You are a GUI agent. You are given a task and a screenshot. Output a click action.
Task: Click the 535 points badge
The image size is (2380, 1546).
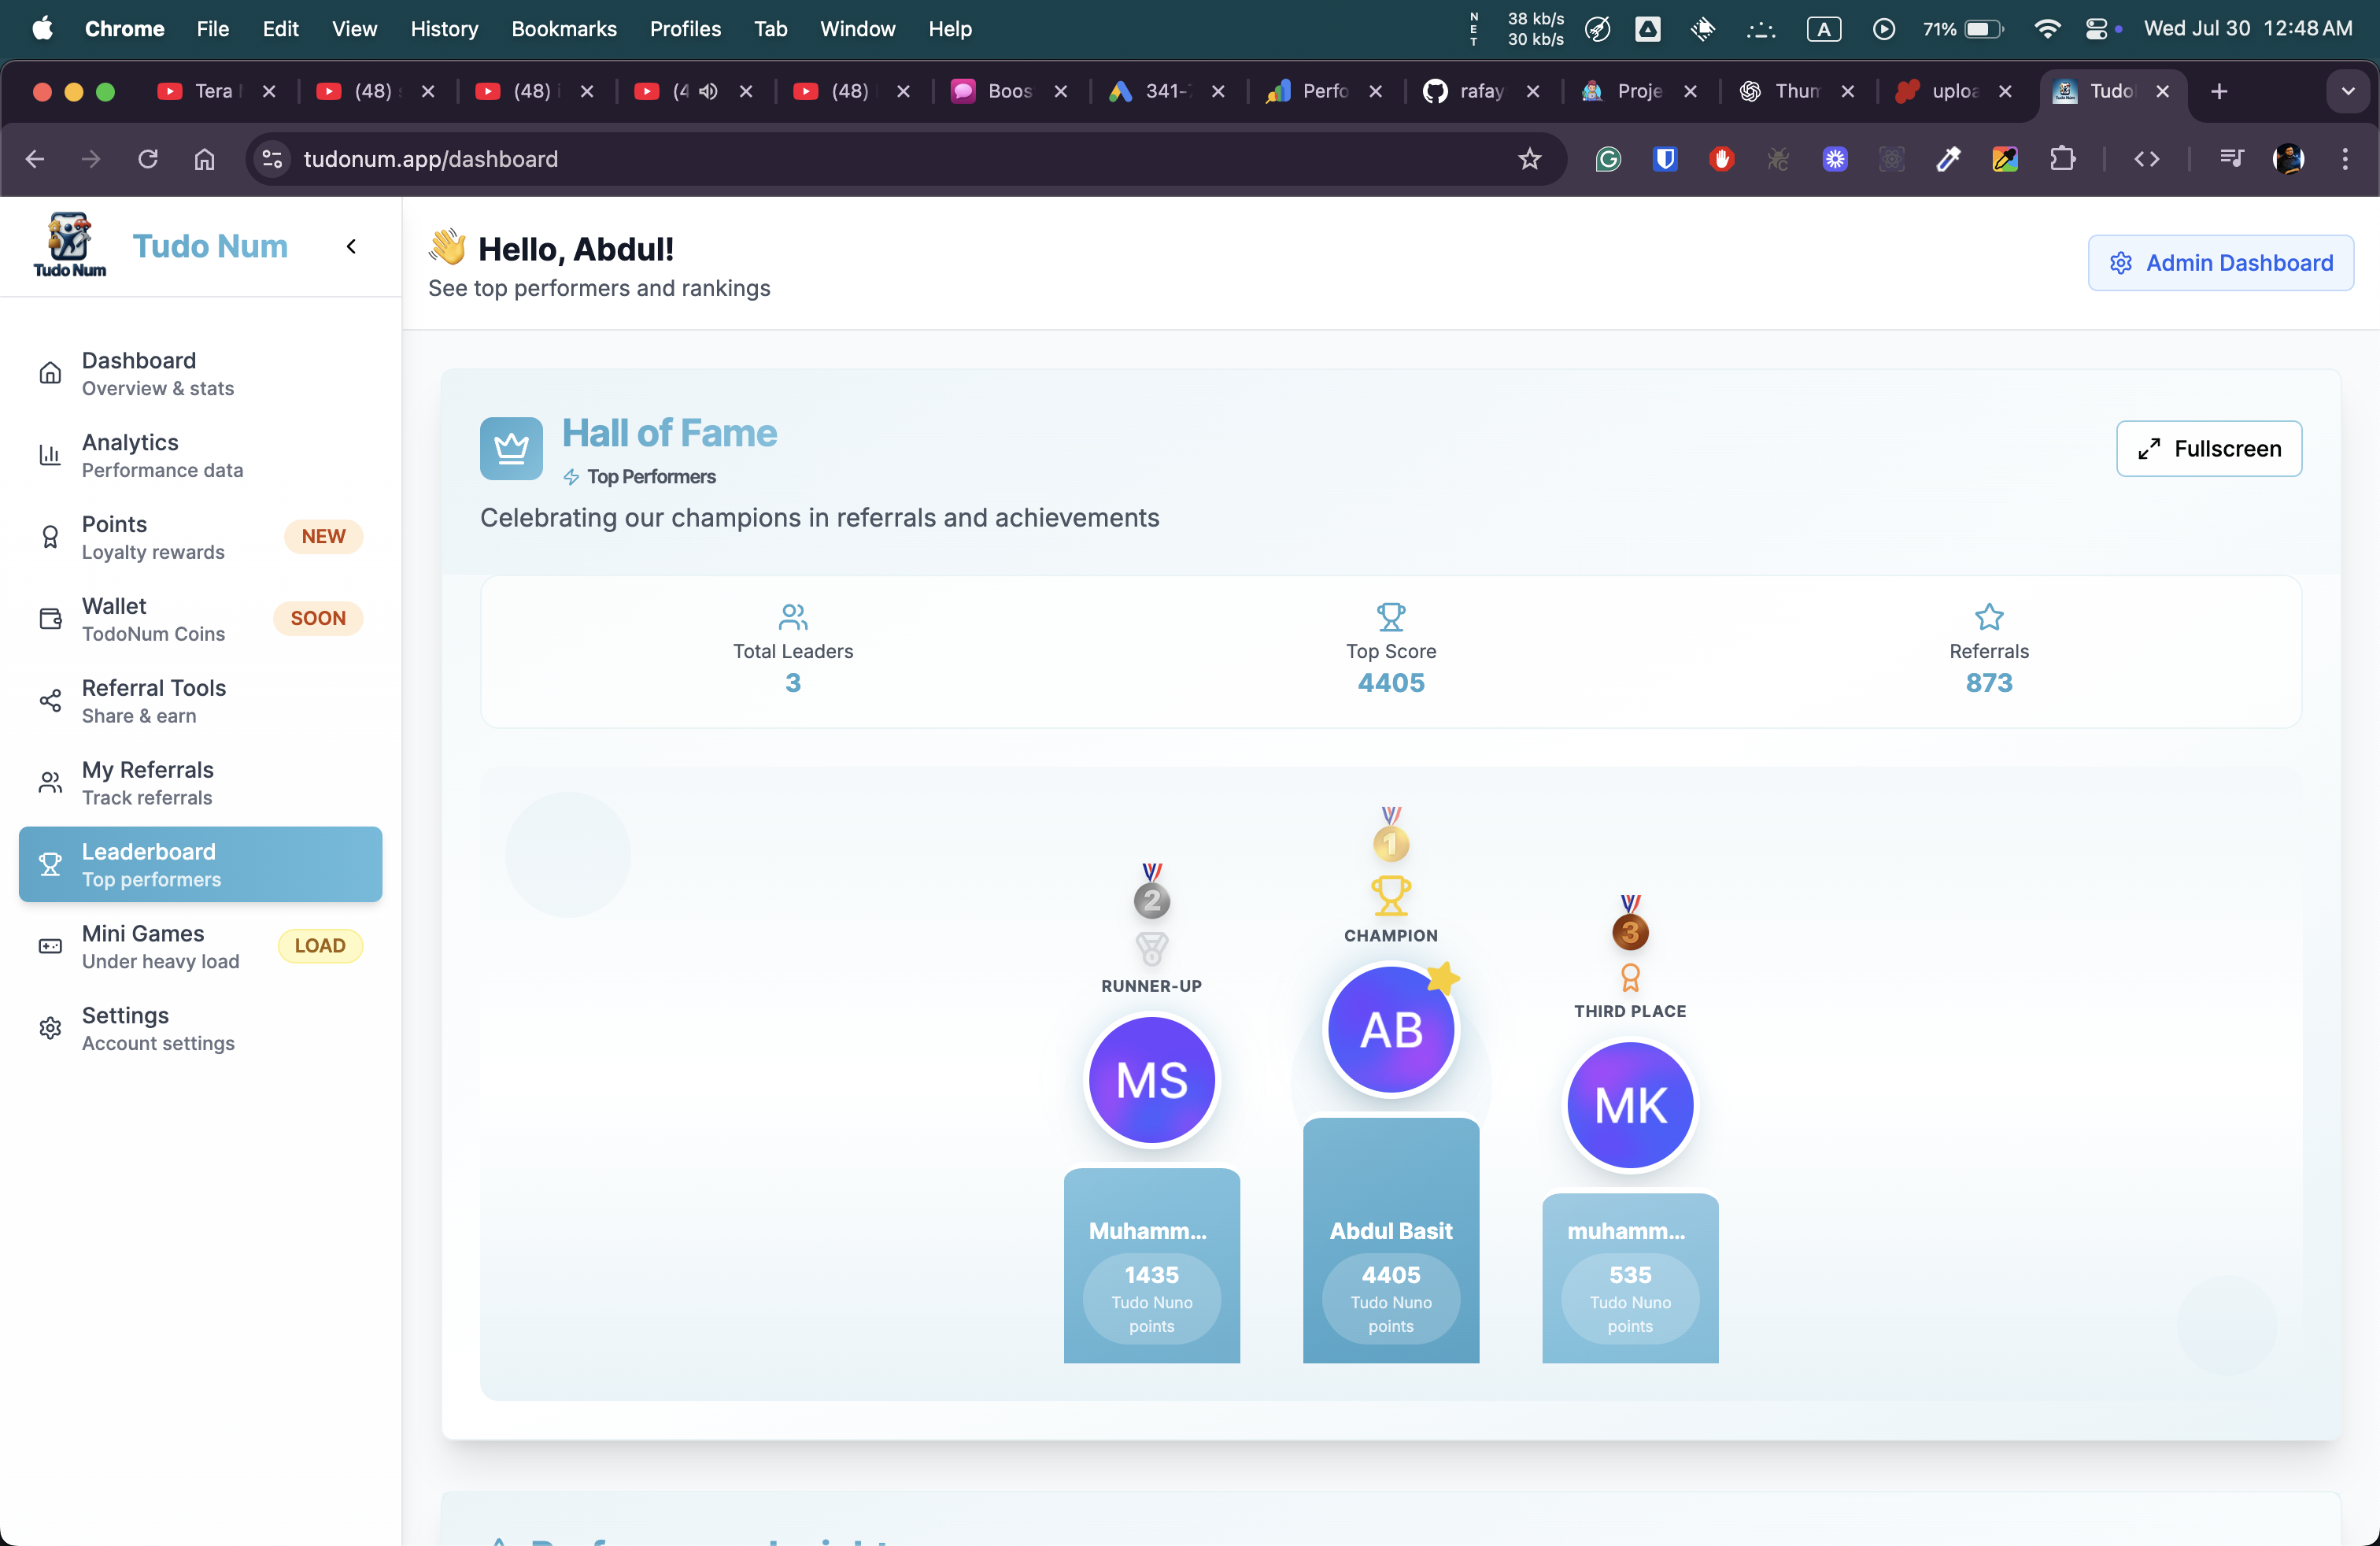point(1630,1299)
